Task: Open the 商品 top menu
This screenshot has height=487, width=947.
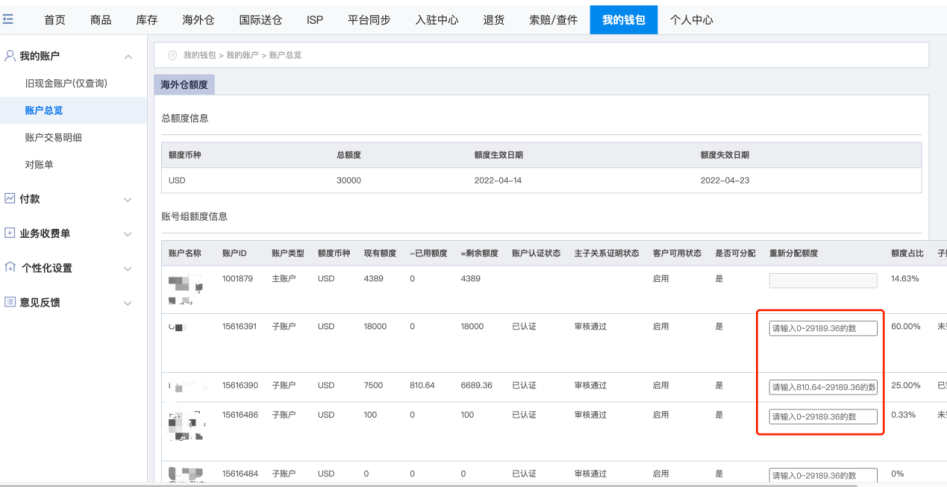Action: tap(100, 20)
